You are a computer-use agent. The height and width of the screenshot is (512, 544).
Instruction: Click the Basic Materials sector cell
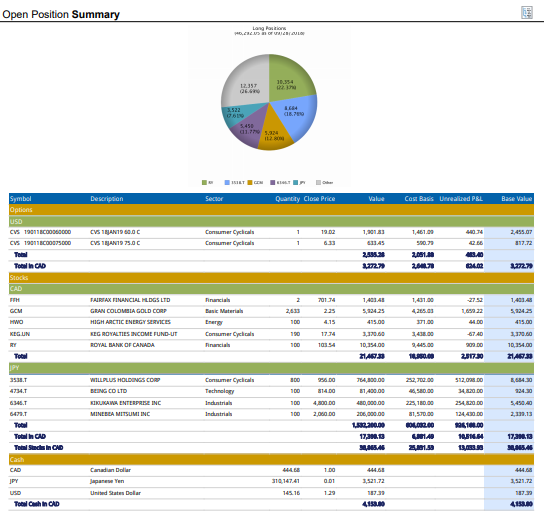(224, 311)
